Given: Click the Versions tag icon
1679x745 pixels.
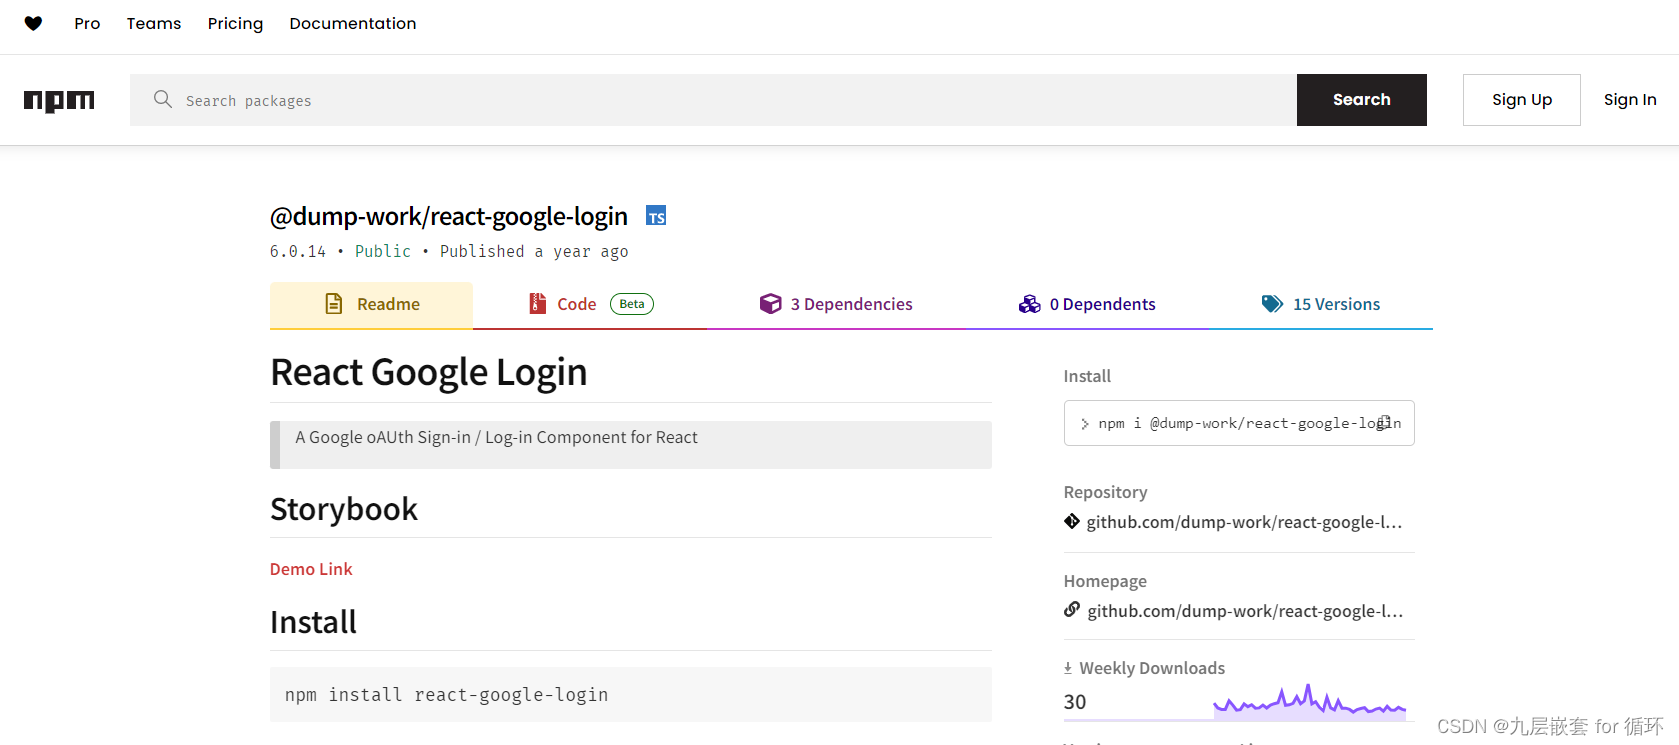Looking at the screenshot, I should [x=1272, y=304].
